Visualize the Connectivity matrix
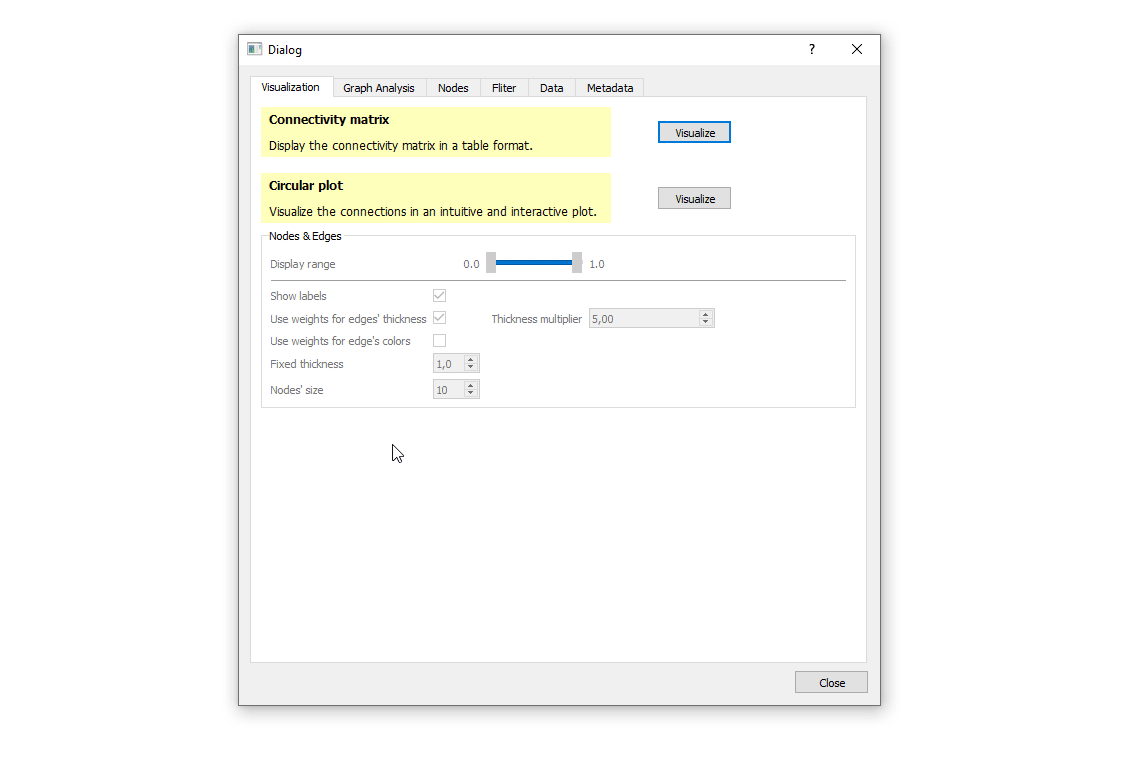The image size is (1129, 757). [694, 133]
